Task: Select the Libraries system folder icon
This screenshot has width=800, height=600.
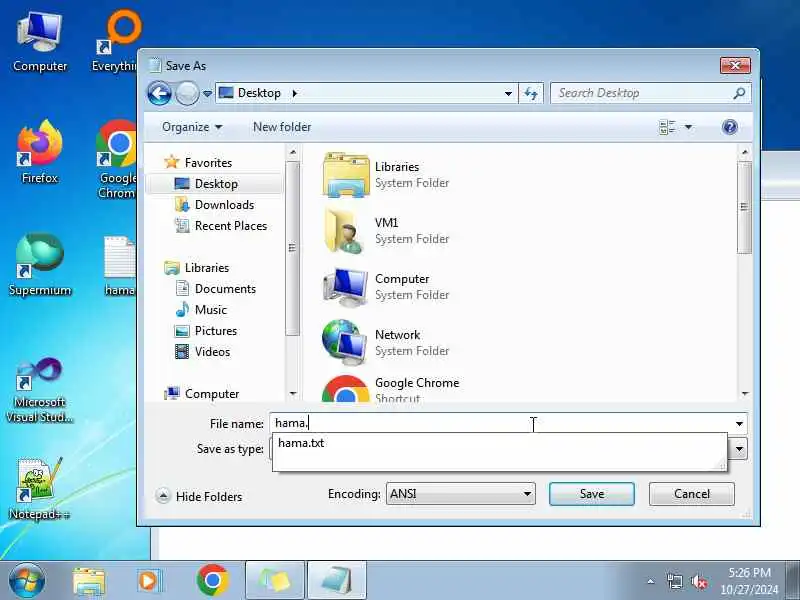Action: pos(346,174)
